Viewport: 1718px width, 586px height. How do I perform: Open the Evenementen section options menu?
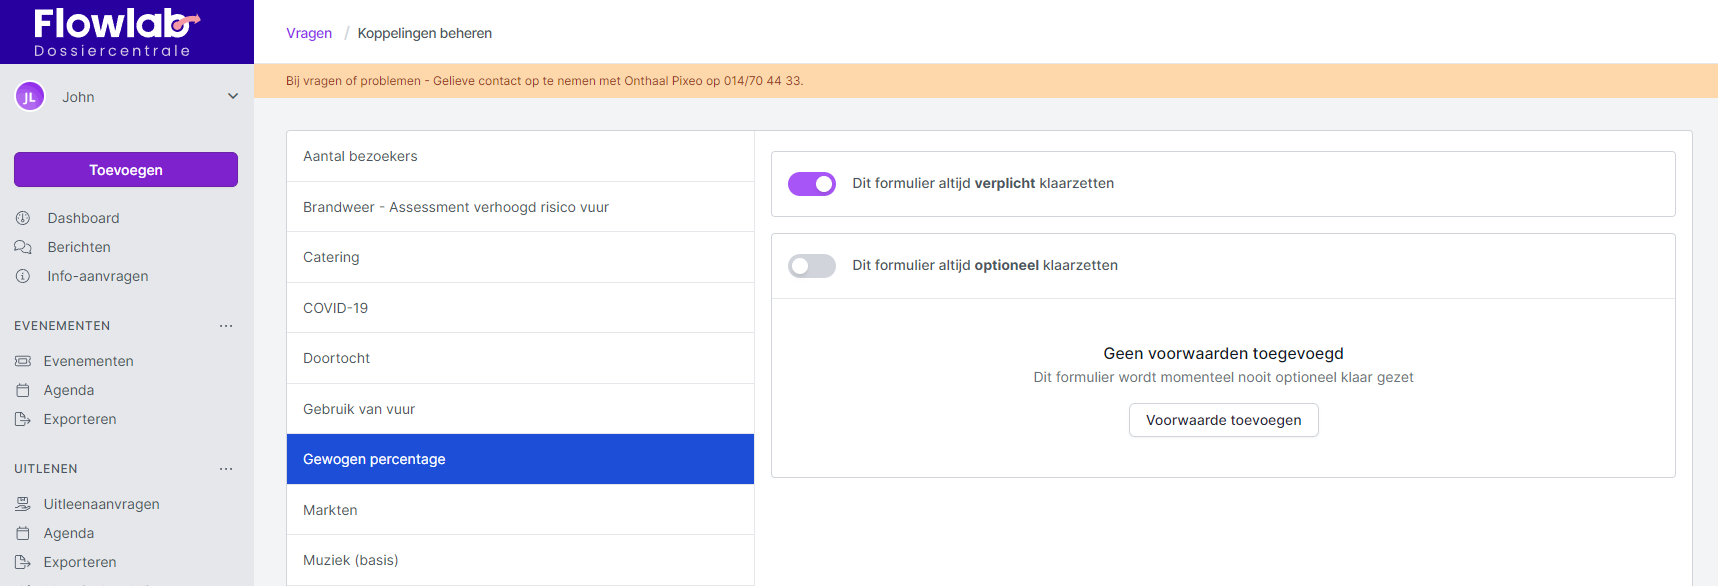click(x=226, y=326)
